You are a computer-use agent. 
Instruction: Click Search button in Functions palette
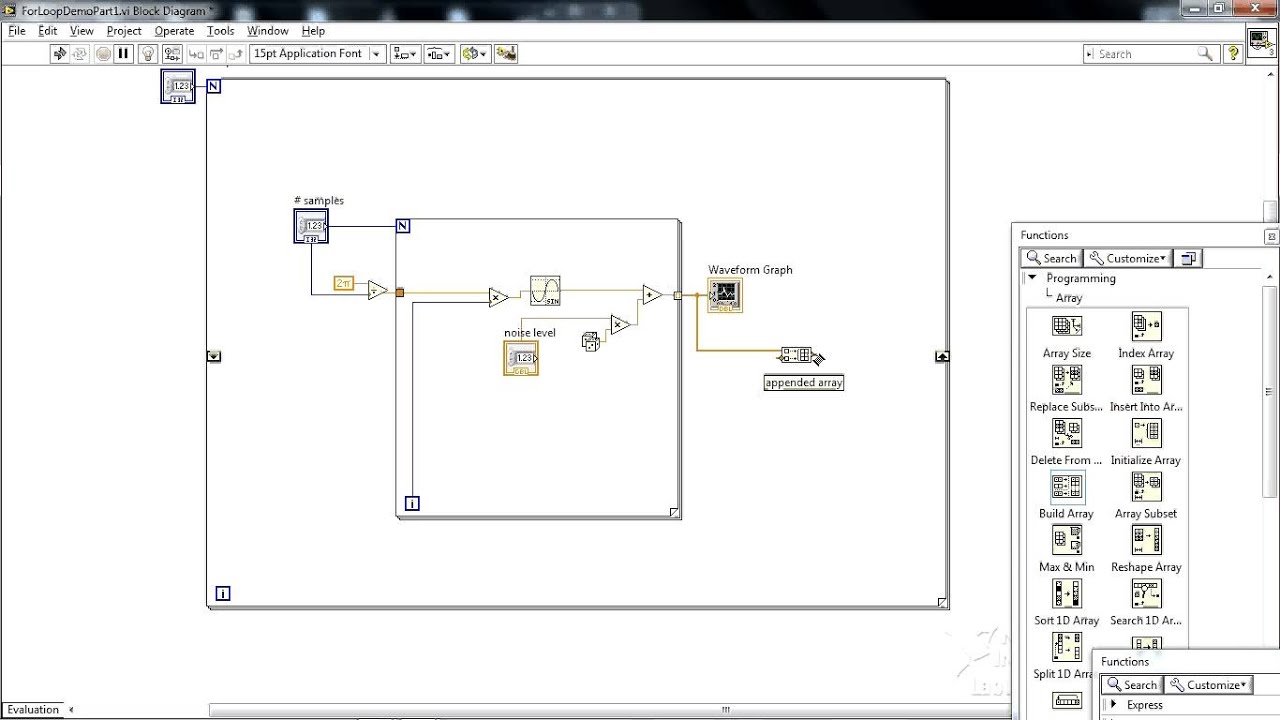1051,258
